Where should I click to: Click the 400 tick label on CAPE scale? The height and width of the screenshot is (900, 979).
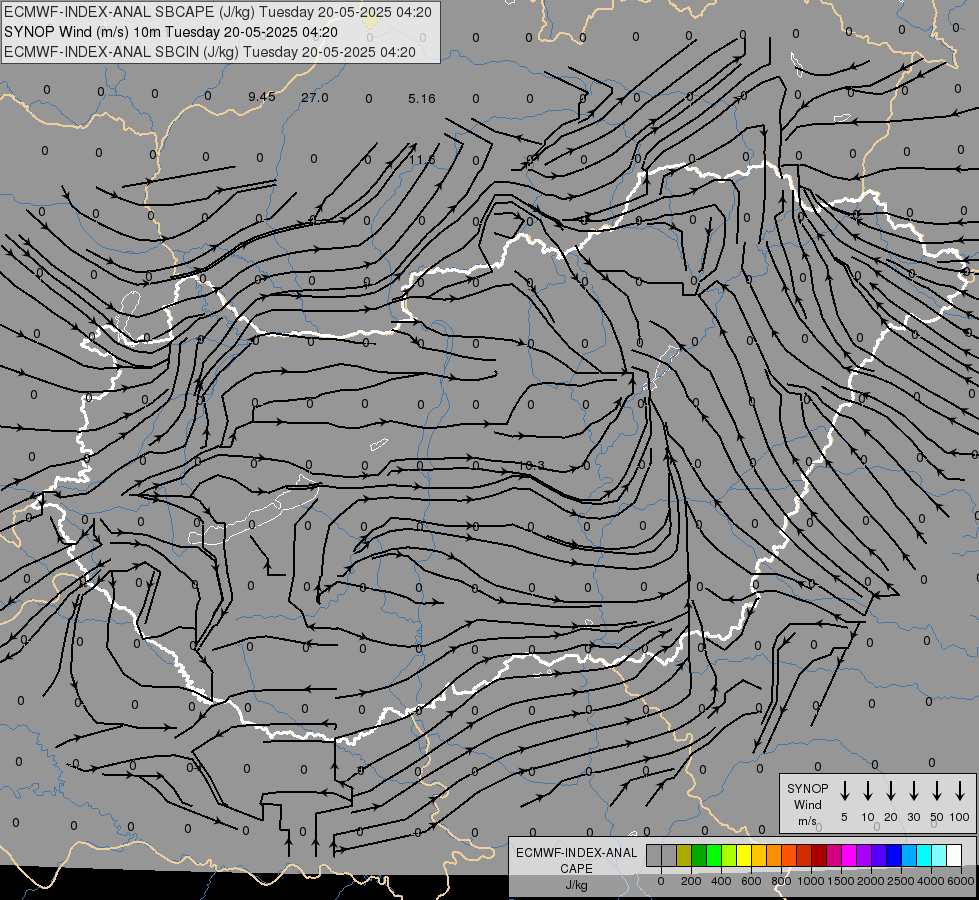[721, 881]
